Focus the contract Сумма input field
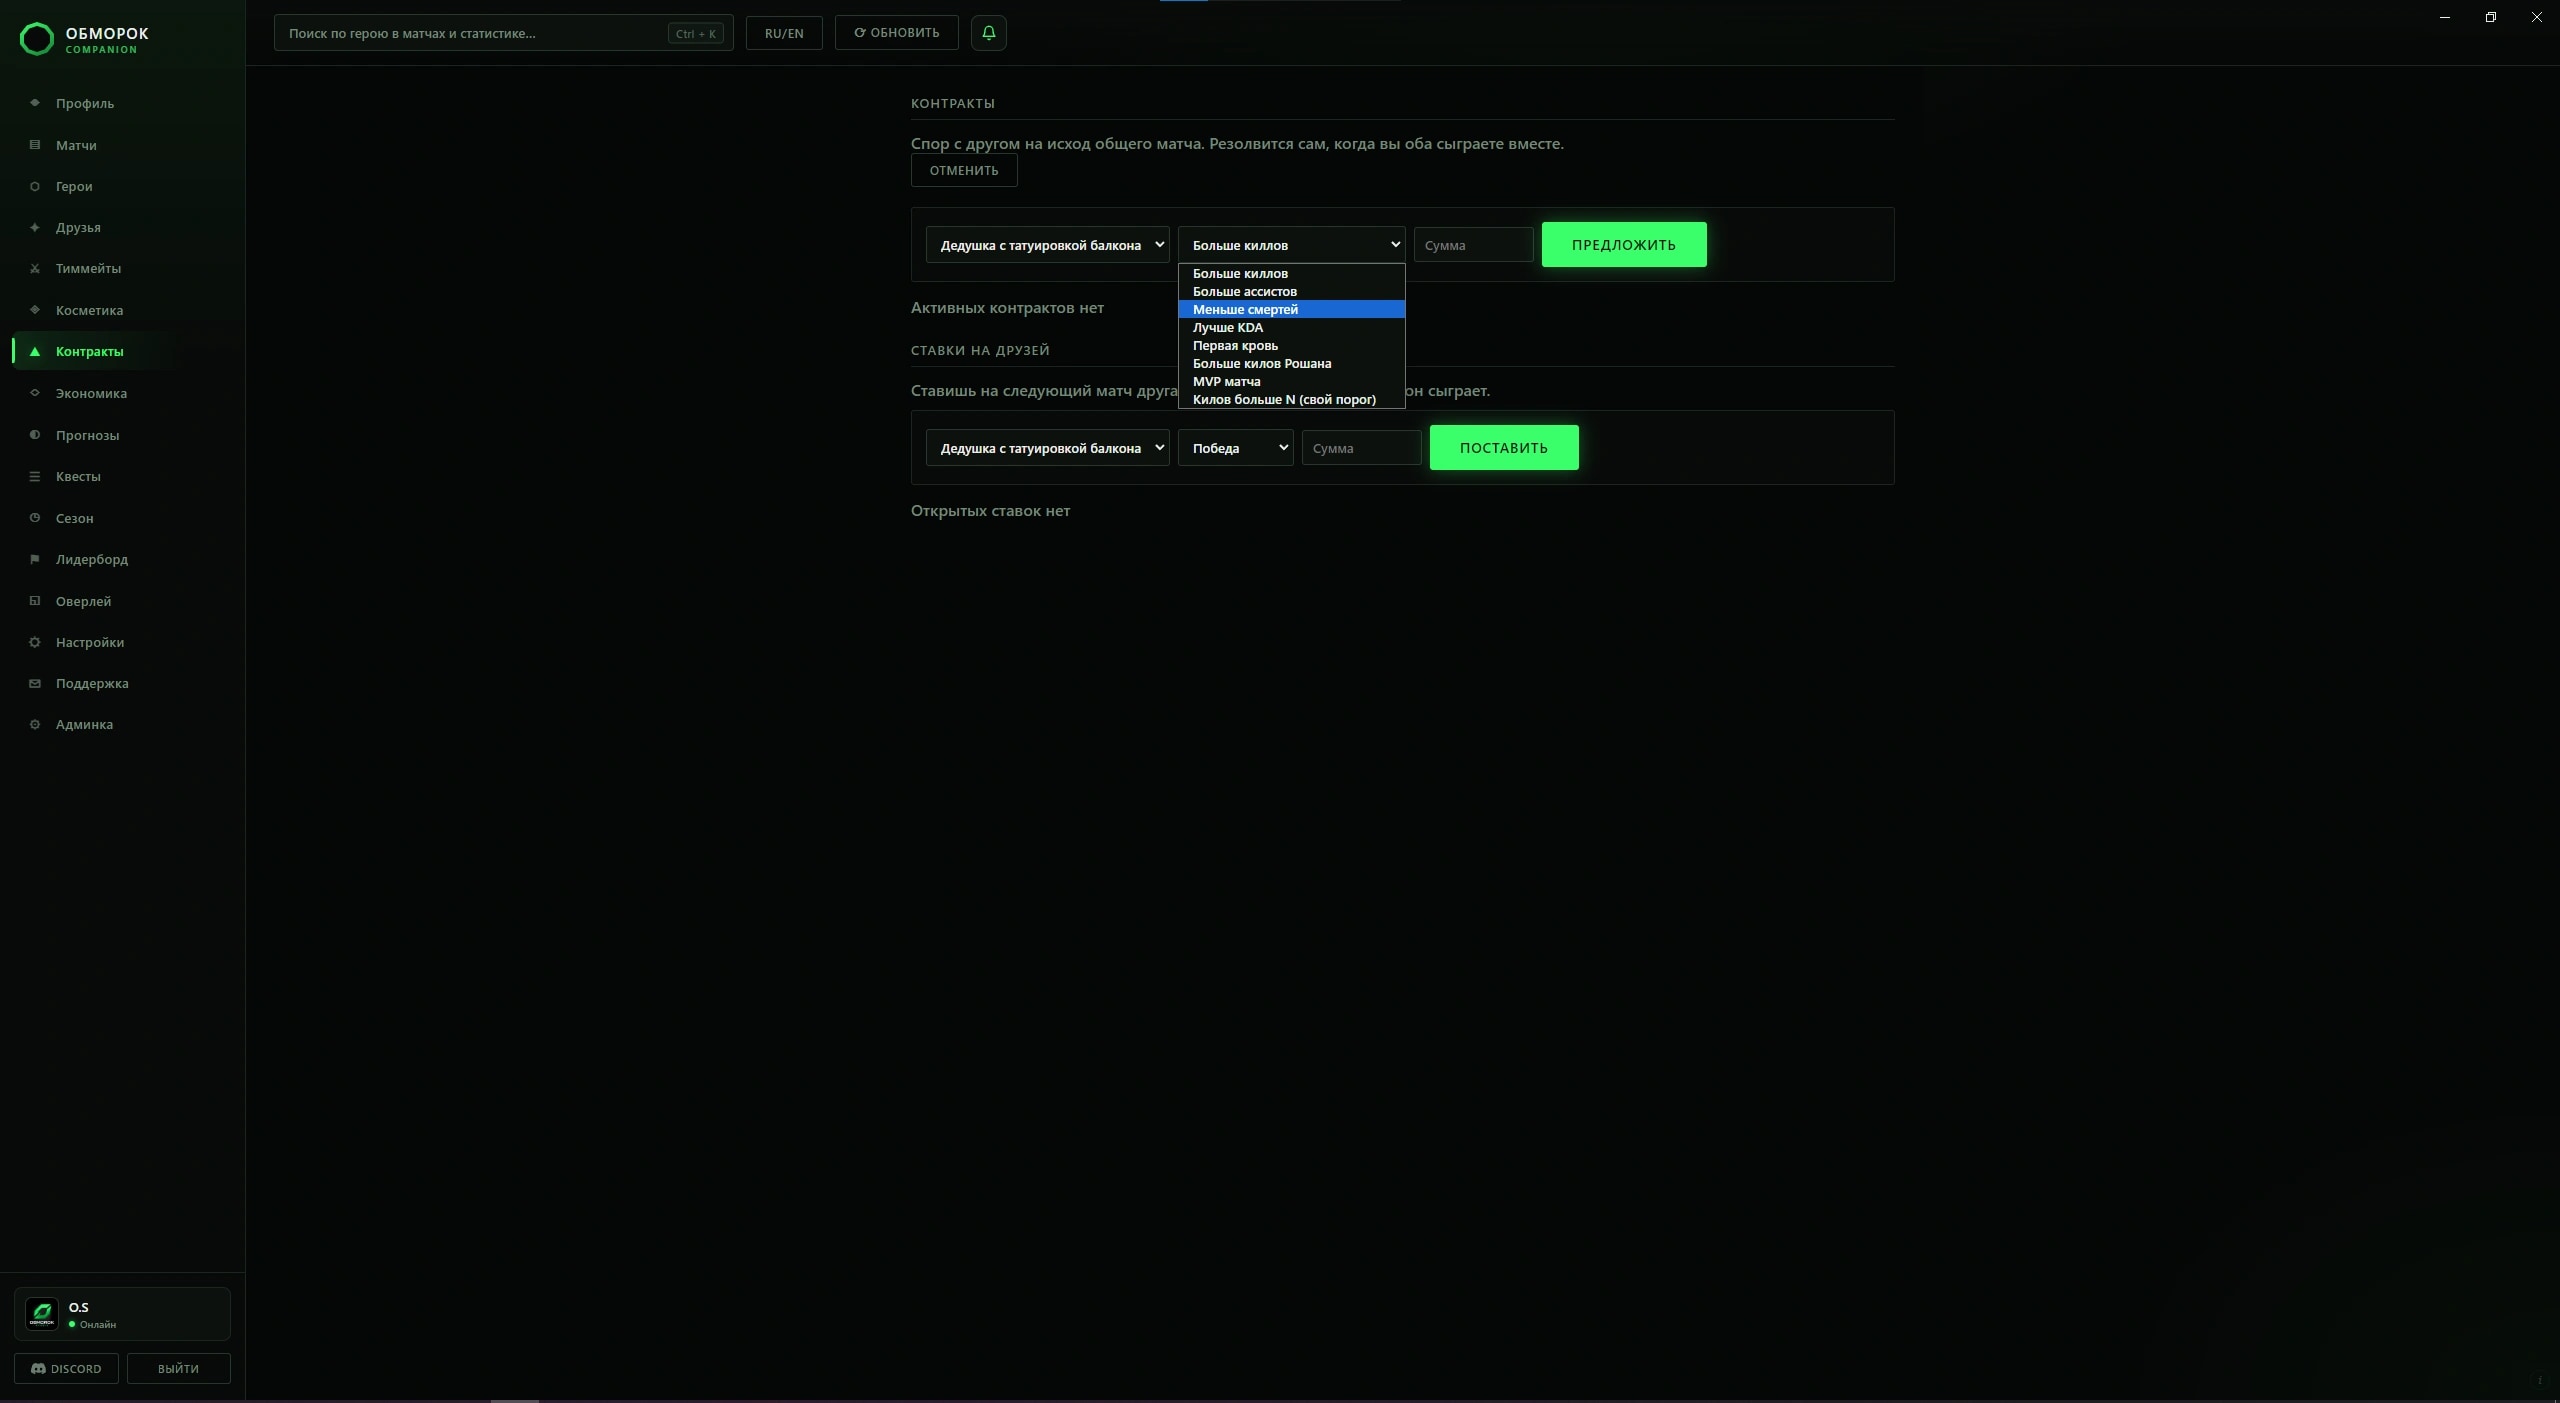The height and width of the screenshot is (1403, 2560). coord(1473,245)
